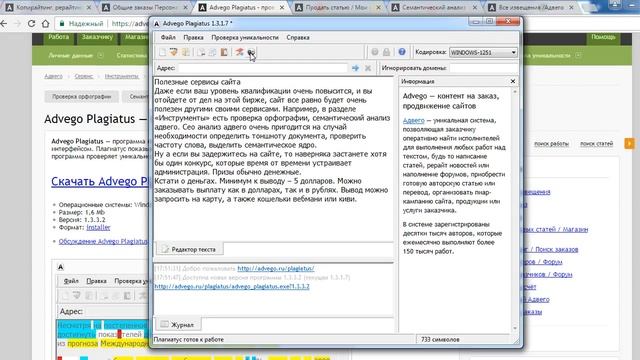Click Помощь on Advego site header
This screenshot has width=640, height=360.
(603, 37)
